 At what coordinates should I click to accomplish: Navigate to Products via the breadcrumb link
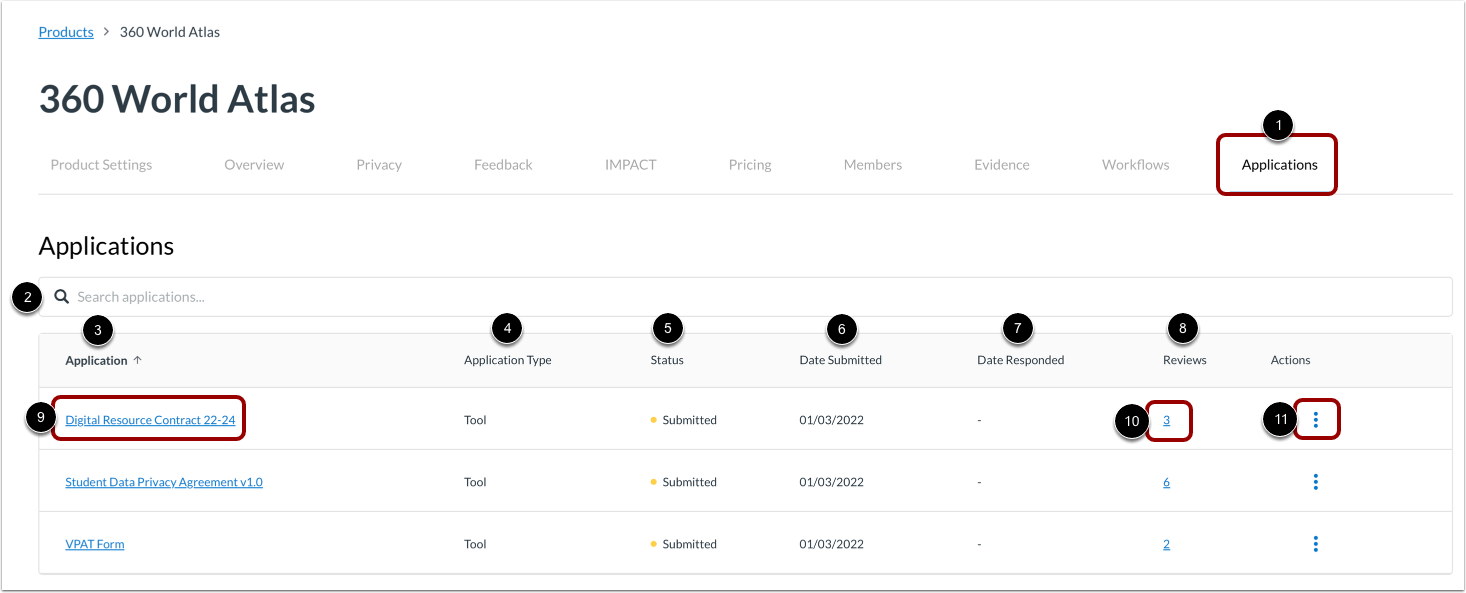66,31
